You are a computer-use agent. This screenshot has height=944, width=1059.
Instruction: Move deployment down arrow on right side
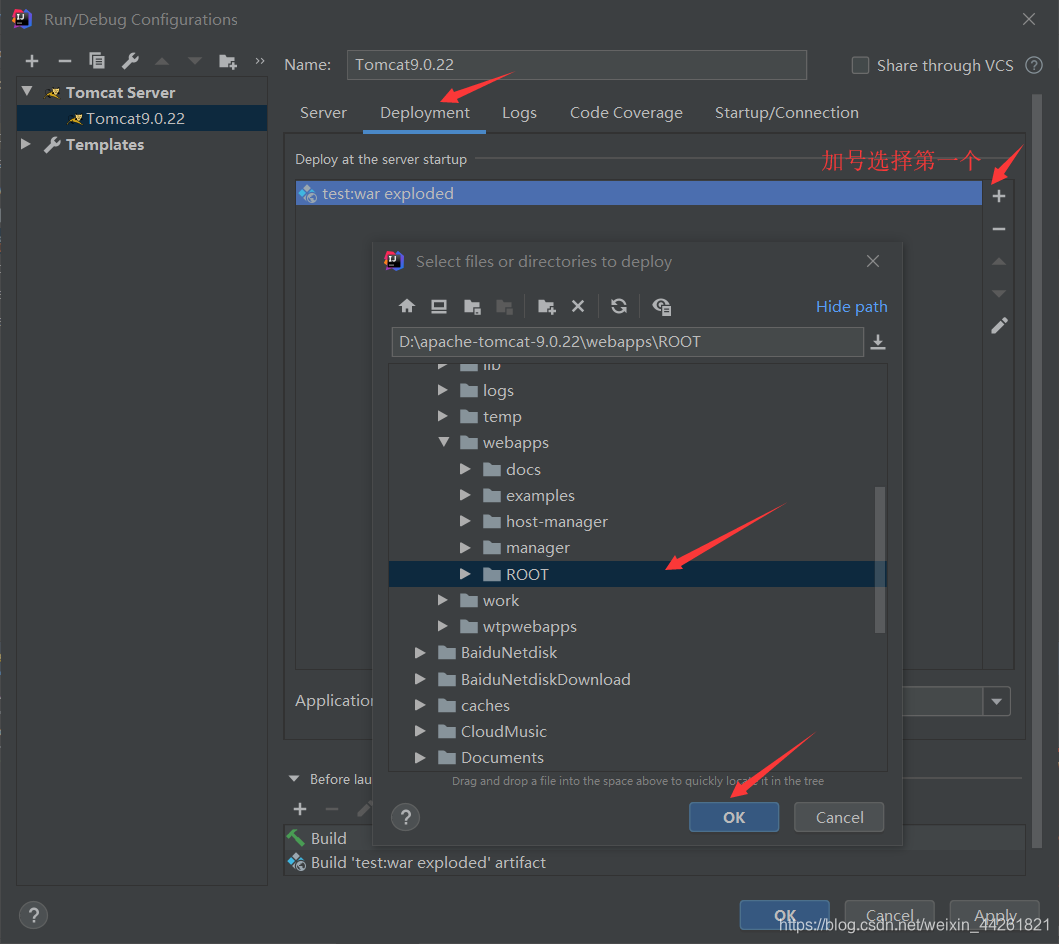point(999,294)
